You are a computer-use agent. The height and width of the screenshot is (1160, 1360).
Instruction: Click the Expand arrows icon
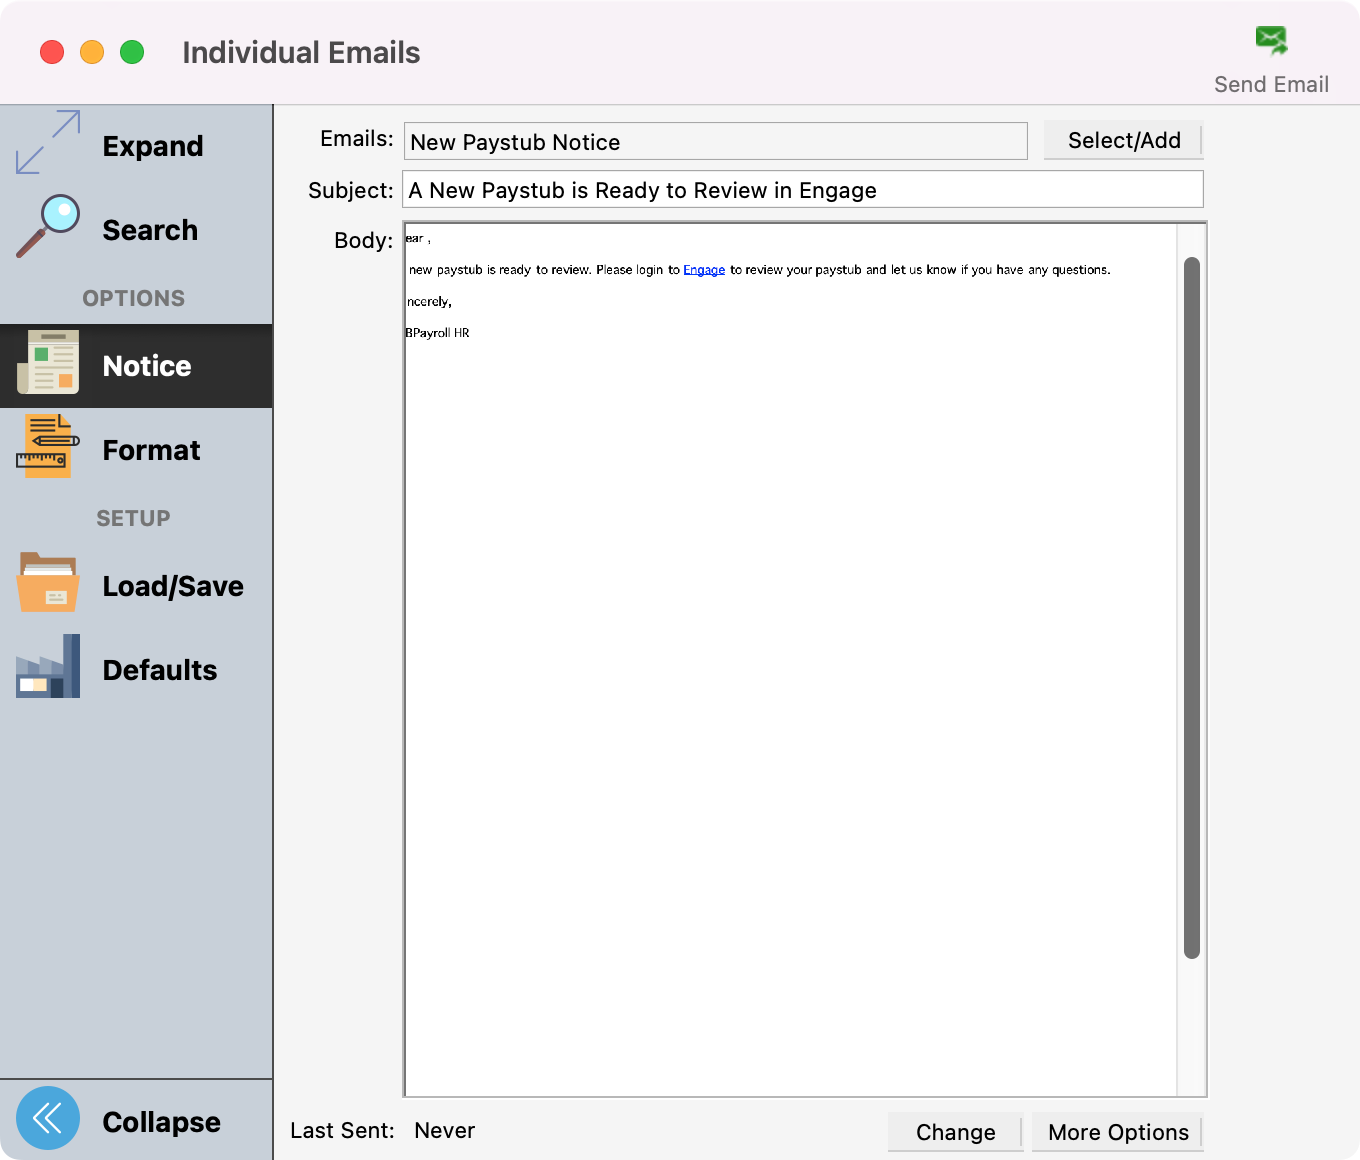[48, 143]
